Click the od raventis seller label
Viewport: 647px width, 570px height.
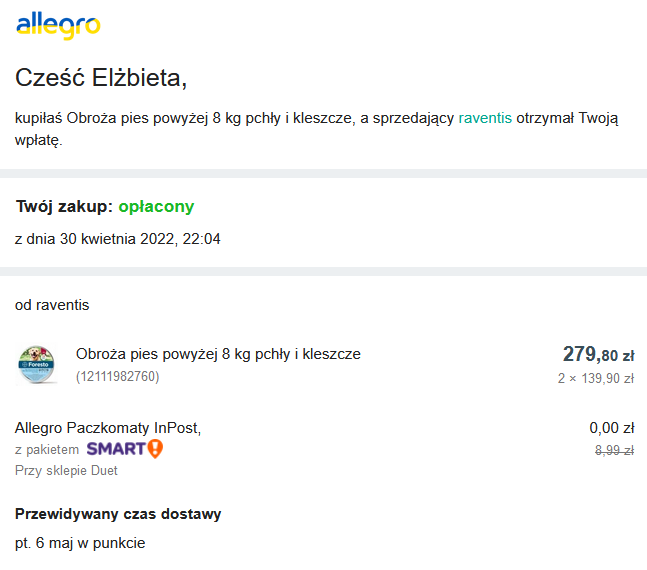tap(52, 305)
